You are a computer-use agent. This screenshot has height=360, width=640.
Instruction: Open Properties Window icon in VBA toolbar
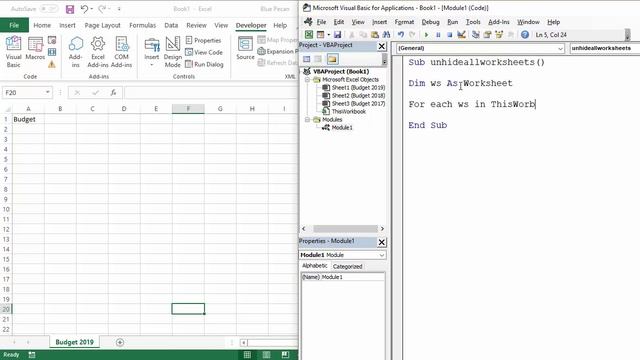pyautogui.click(x=487, y=35)
